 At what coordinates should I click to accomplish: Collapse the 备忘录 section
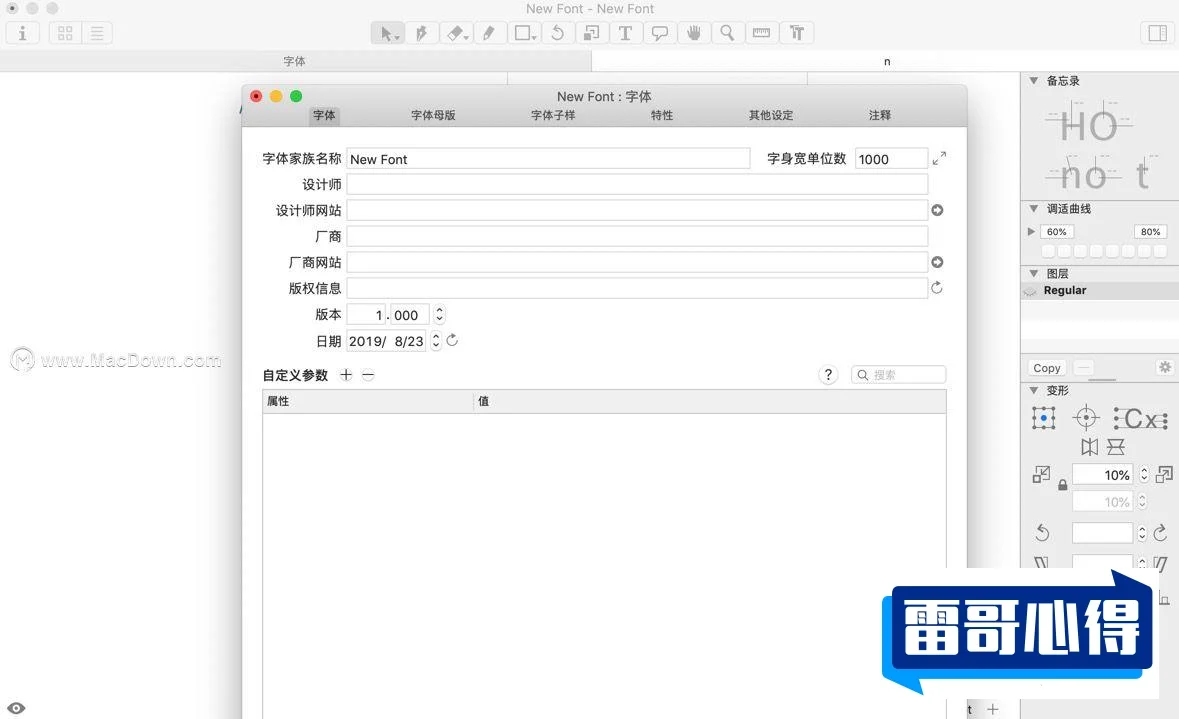1034,80
